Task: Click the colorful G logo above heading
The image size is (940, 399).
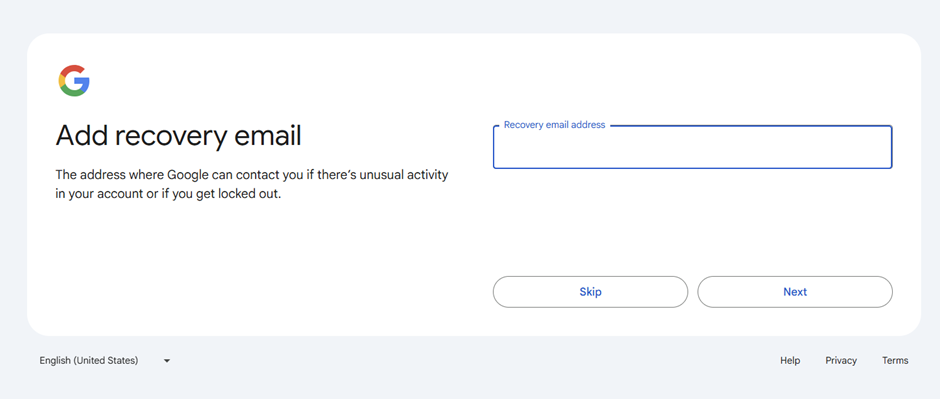Action: pos(74,81)
